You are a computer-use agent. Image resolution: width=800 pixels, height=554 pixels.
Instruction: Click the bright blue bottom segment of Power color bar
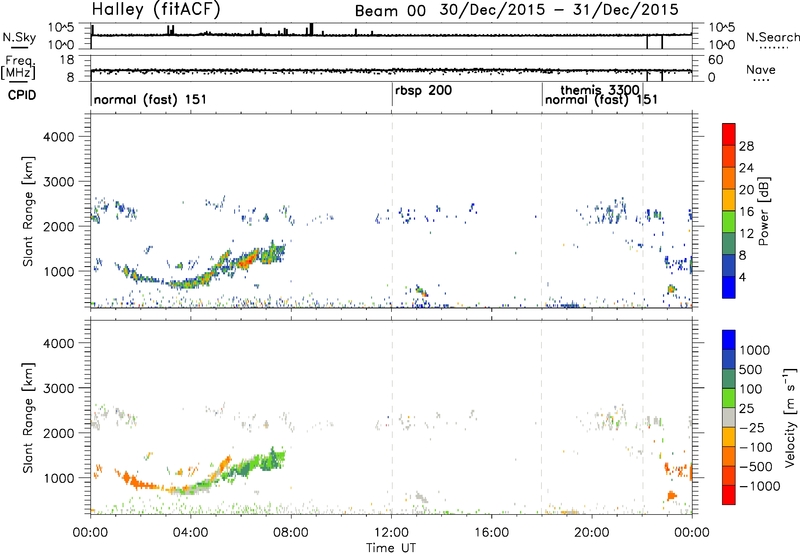729,287
